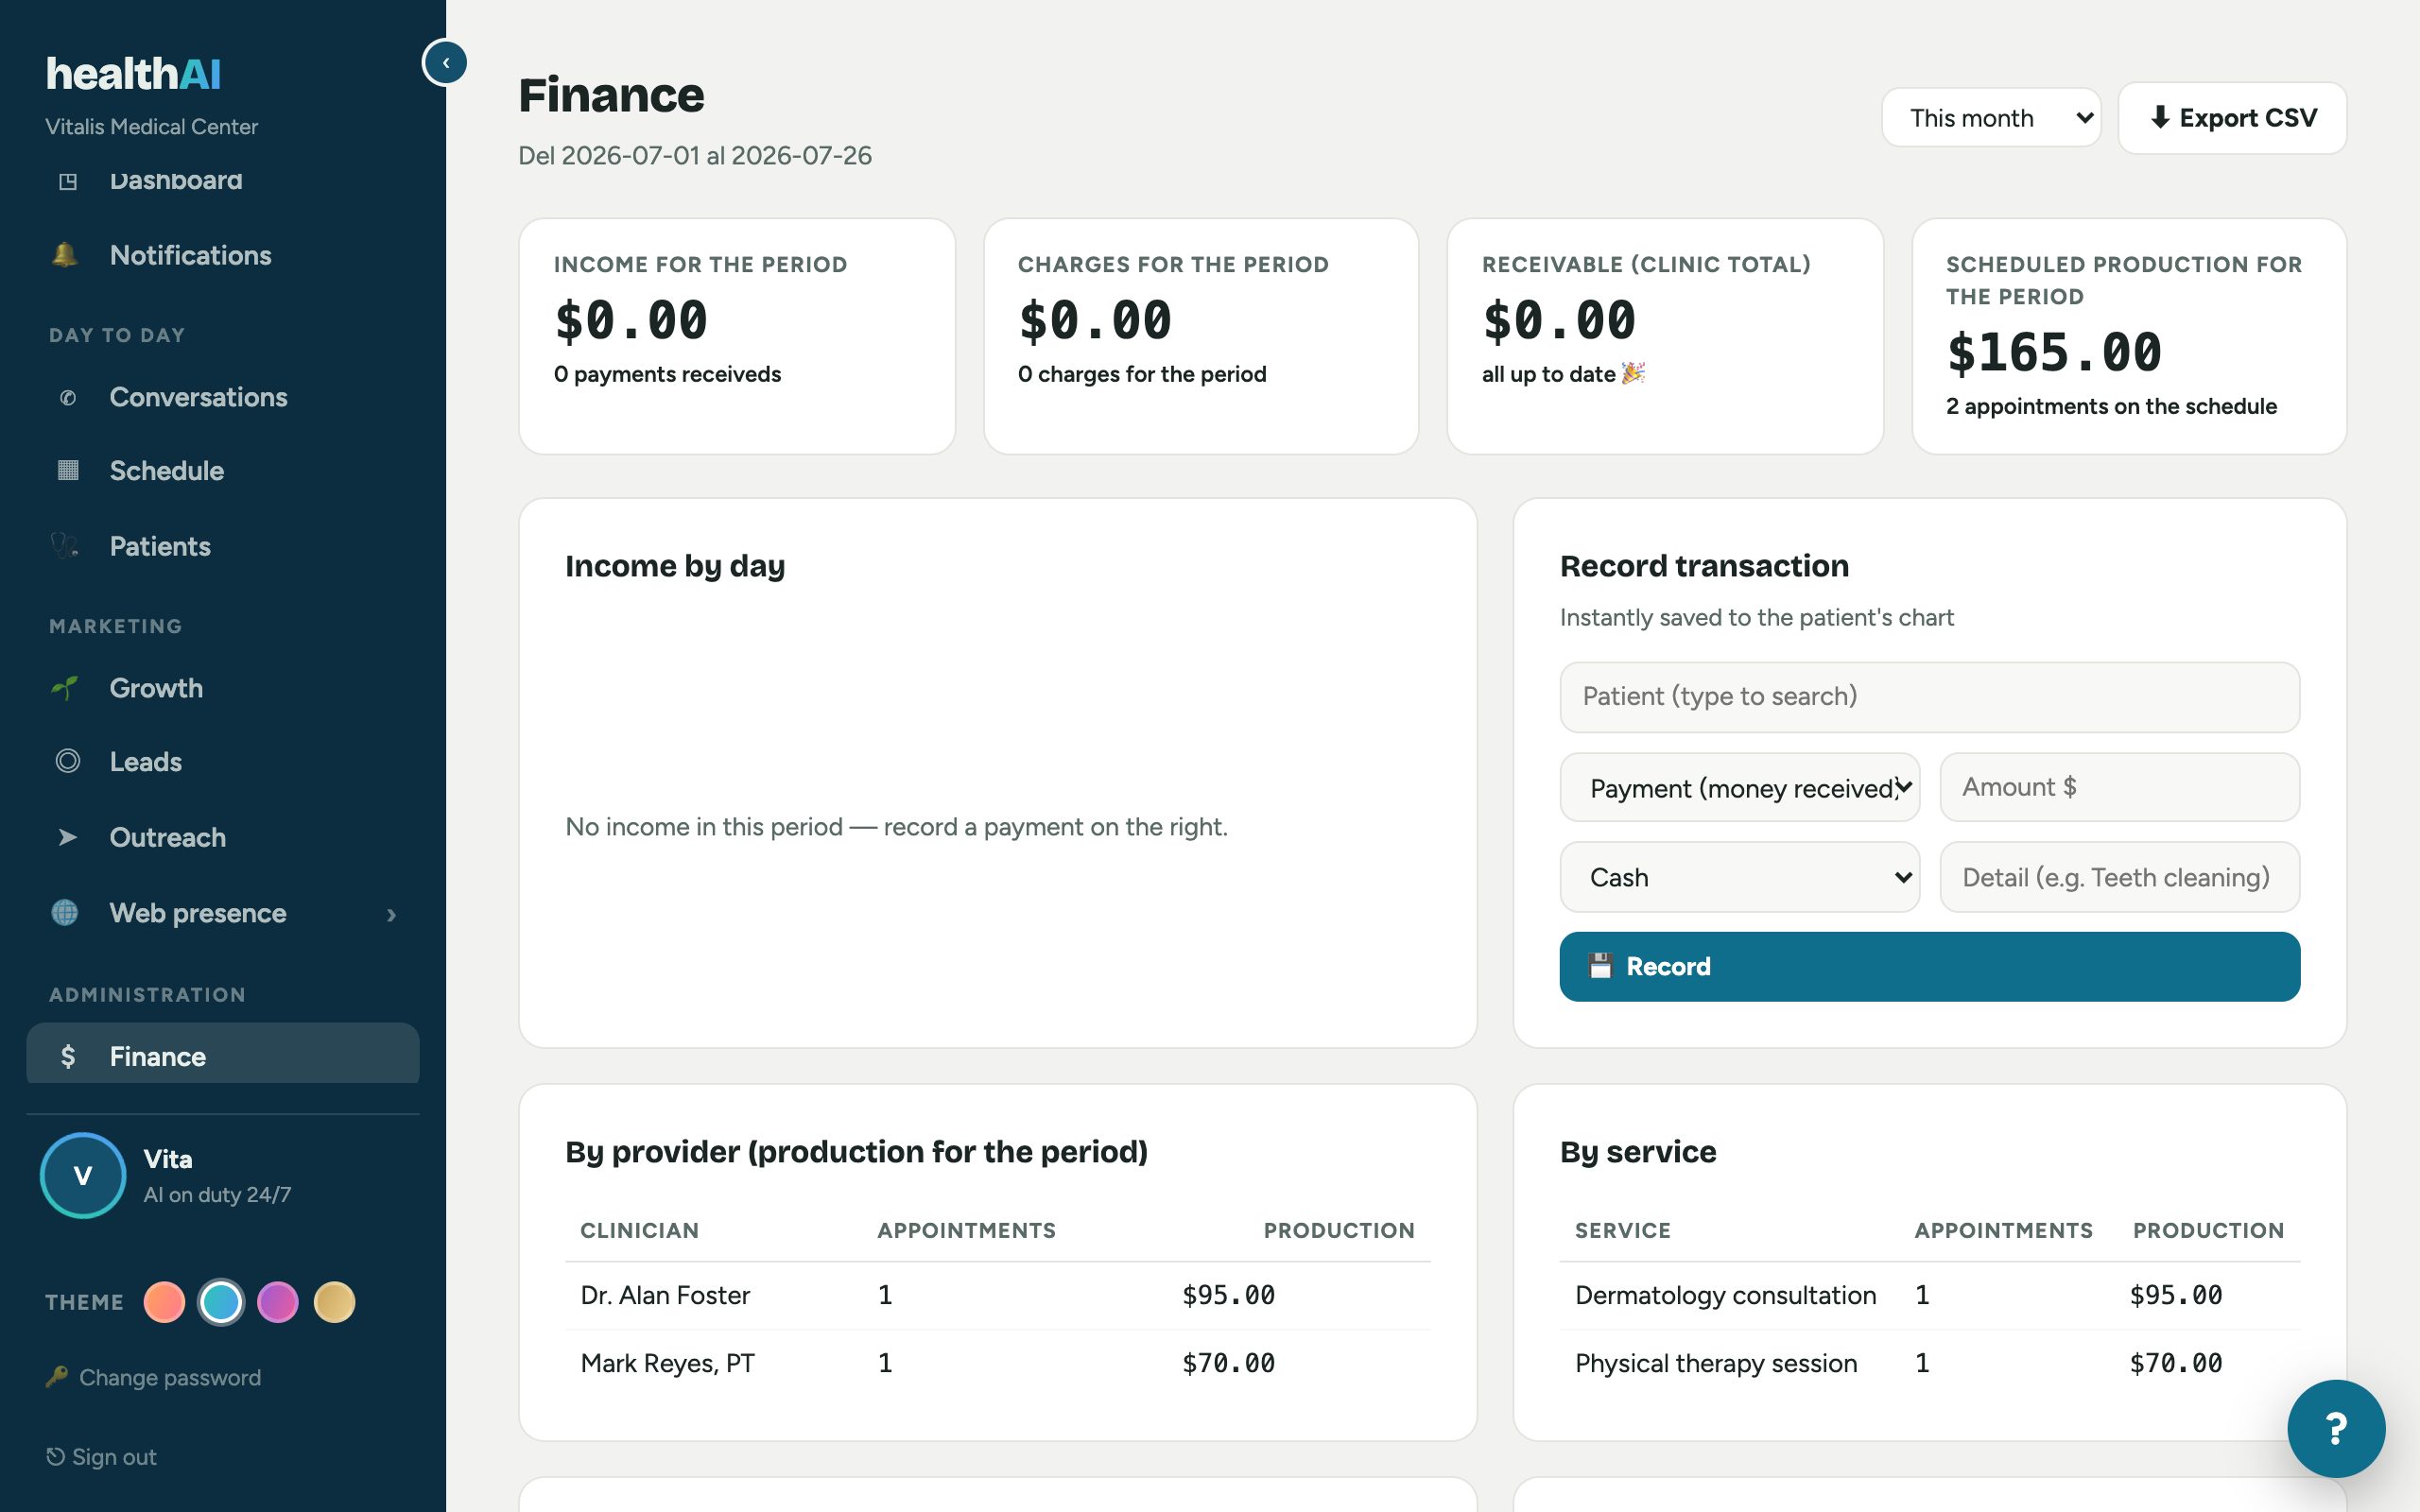Click the Sign out icon
Viewport: 2420px width, 1512px height.
(56, 1456)
